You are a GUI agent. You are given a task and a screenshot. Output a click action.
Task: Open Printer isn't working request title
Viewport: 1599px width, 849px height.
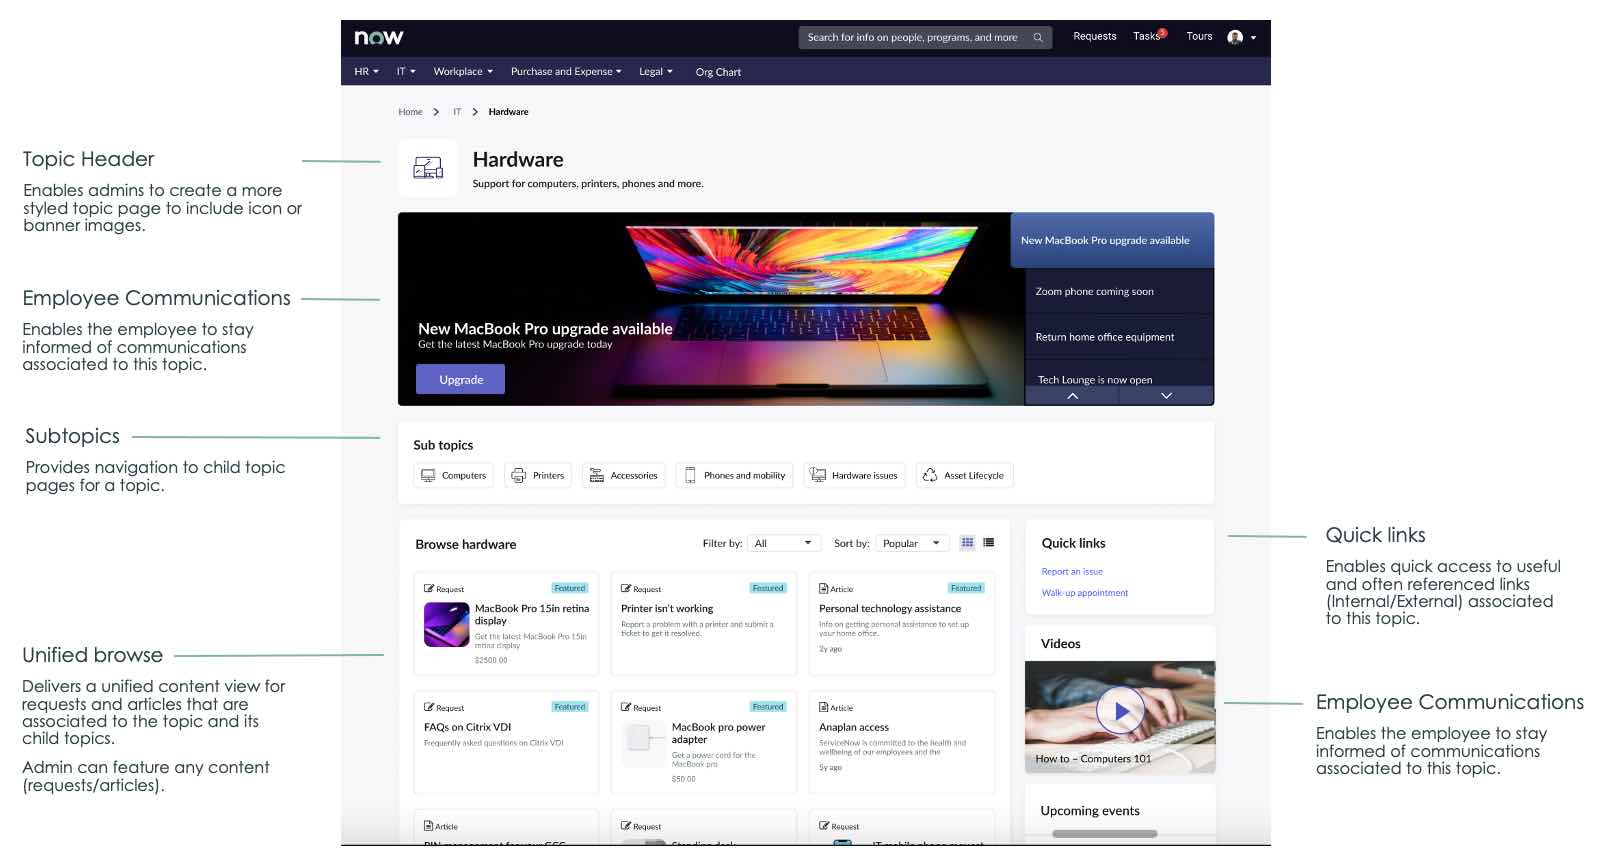667,609
